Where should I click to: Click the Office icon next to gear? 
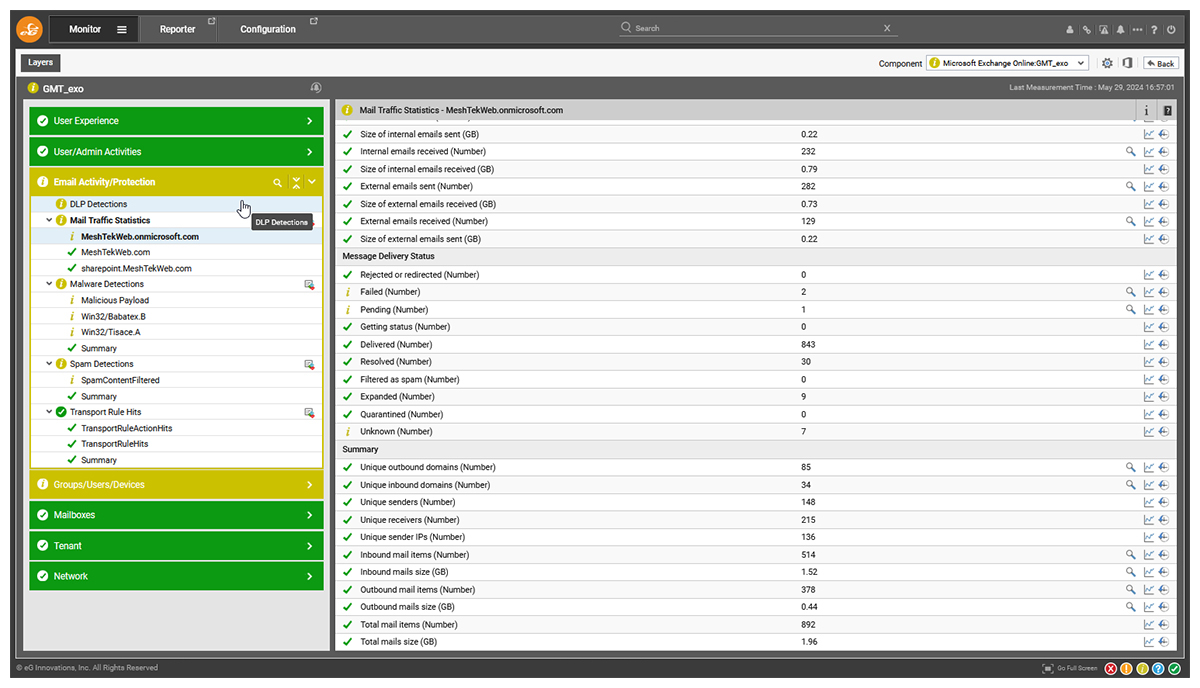1127,63
